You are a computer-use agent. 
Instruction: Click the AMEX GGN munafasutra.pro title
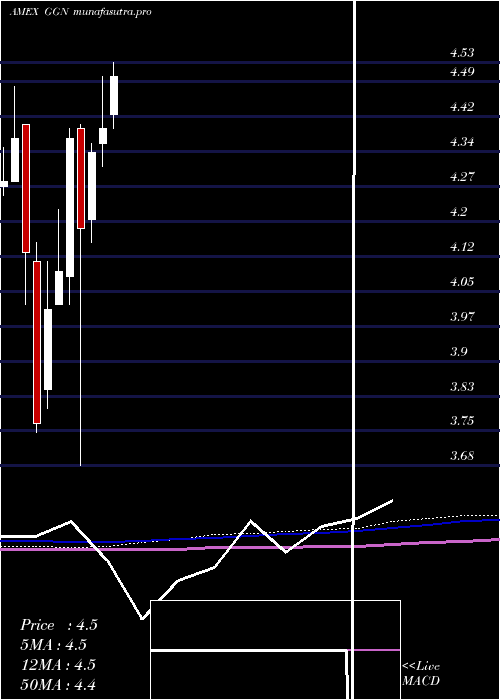coord(80,12)
